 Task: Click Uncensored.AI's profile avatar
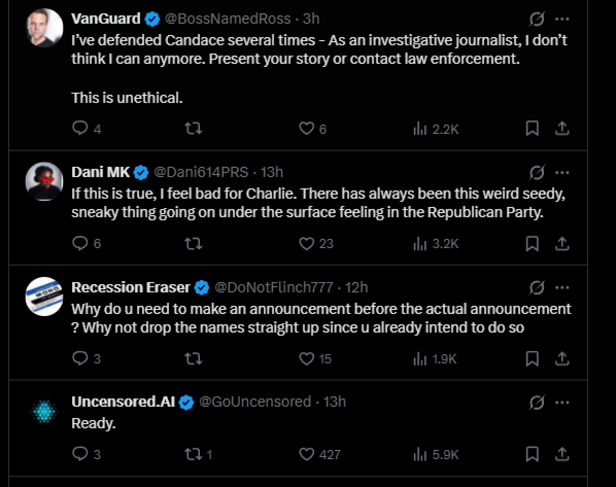tap(43, 412)
